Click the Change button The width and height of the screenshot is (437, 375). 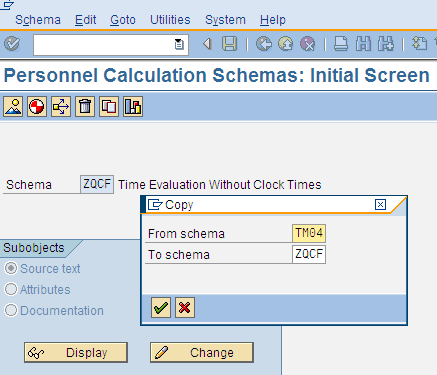pyautogui.click(x=202, y=352)
